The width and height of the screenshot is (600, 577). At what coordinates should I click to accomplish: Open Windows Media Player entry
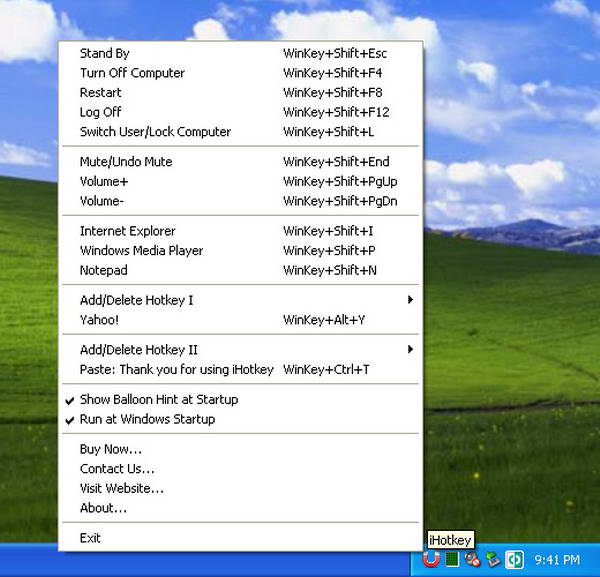point(240,251)
